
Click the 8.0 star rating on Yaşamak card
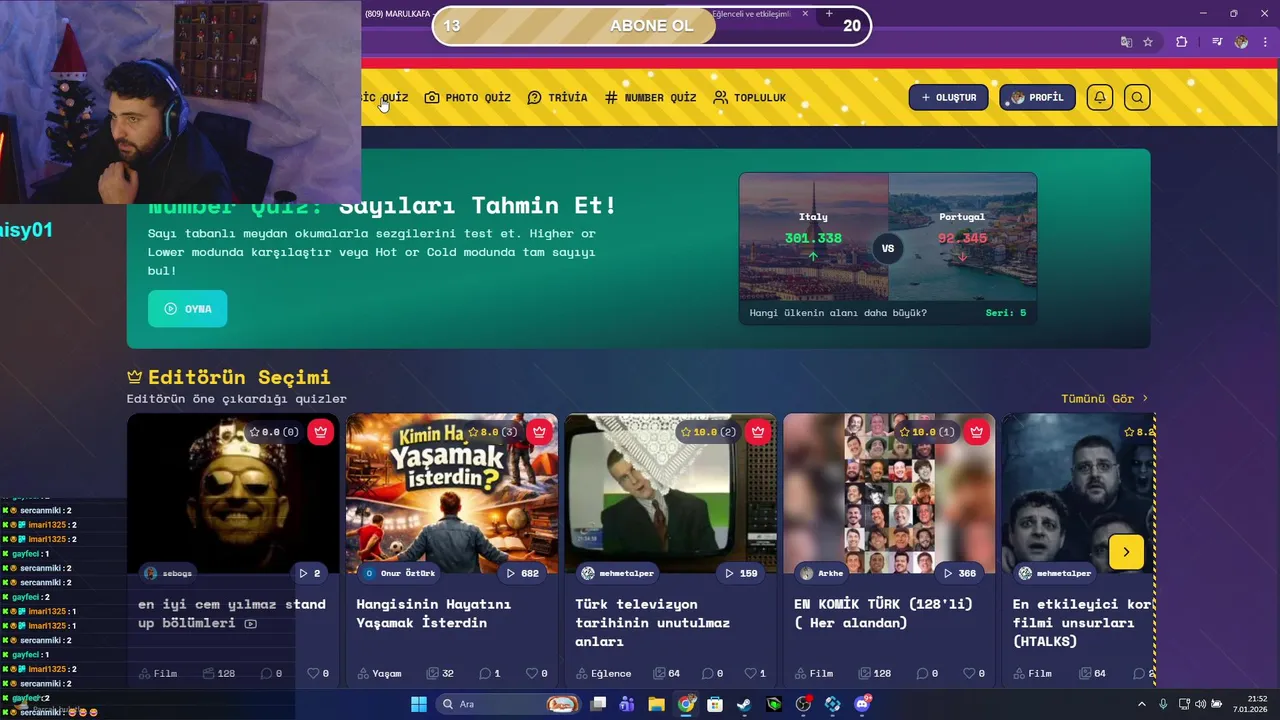pyautogui.click(x=493, y=432)
